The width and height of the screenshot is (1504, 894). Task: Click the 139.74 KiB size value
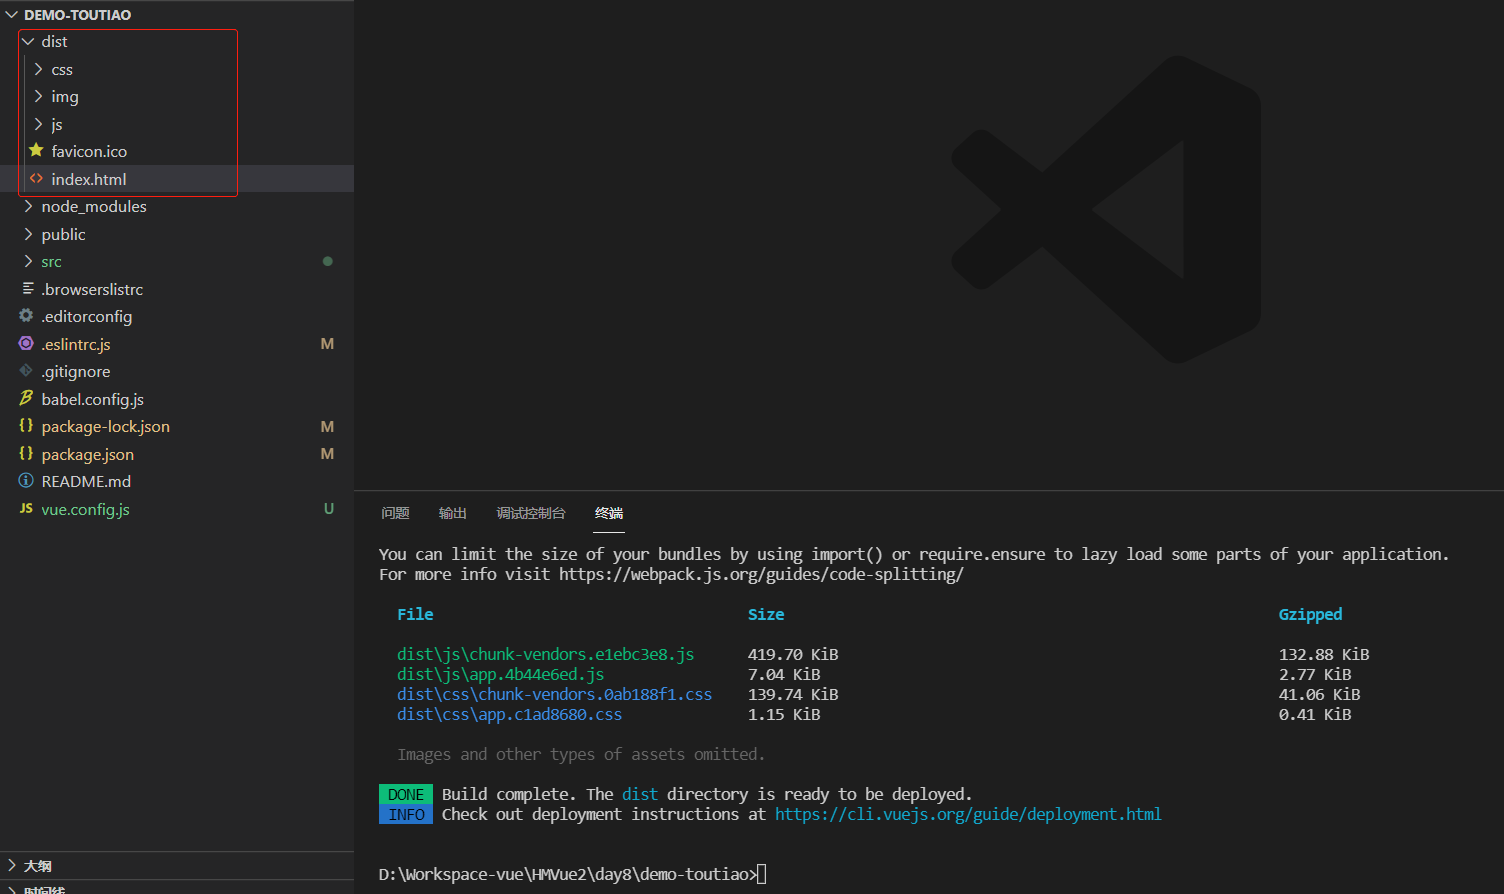pos(793,694)
